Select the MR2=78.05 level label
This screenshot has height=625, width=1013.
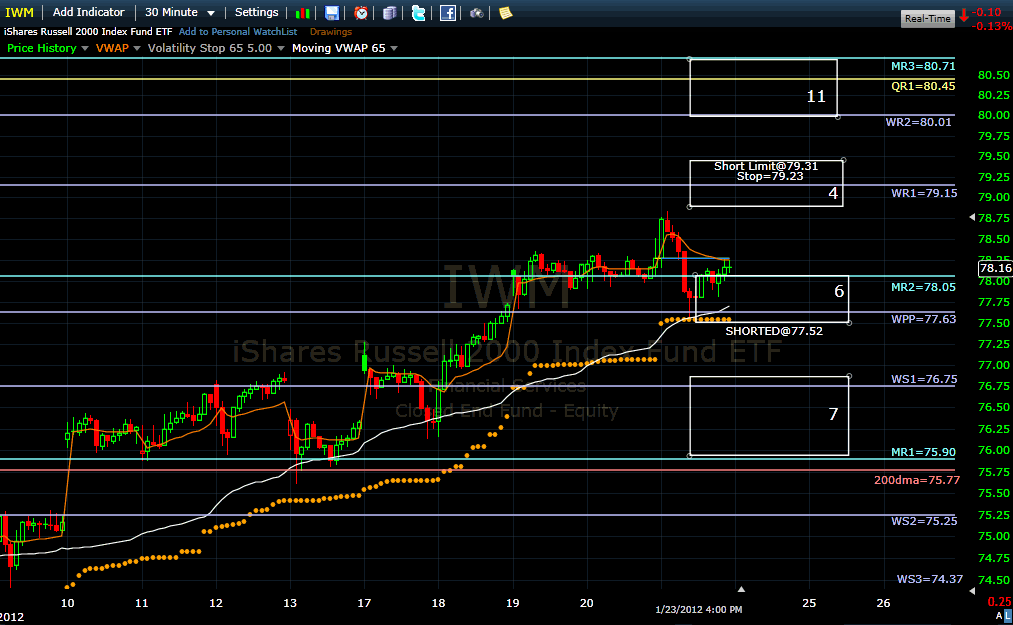point(923,287)
